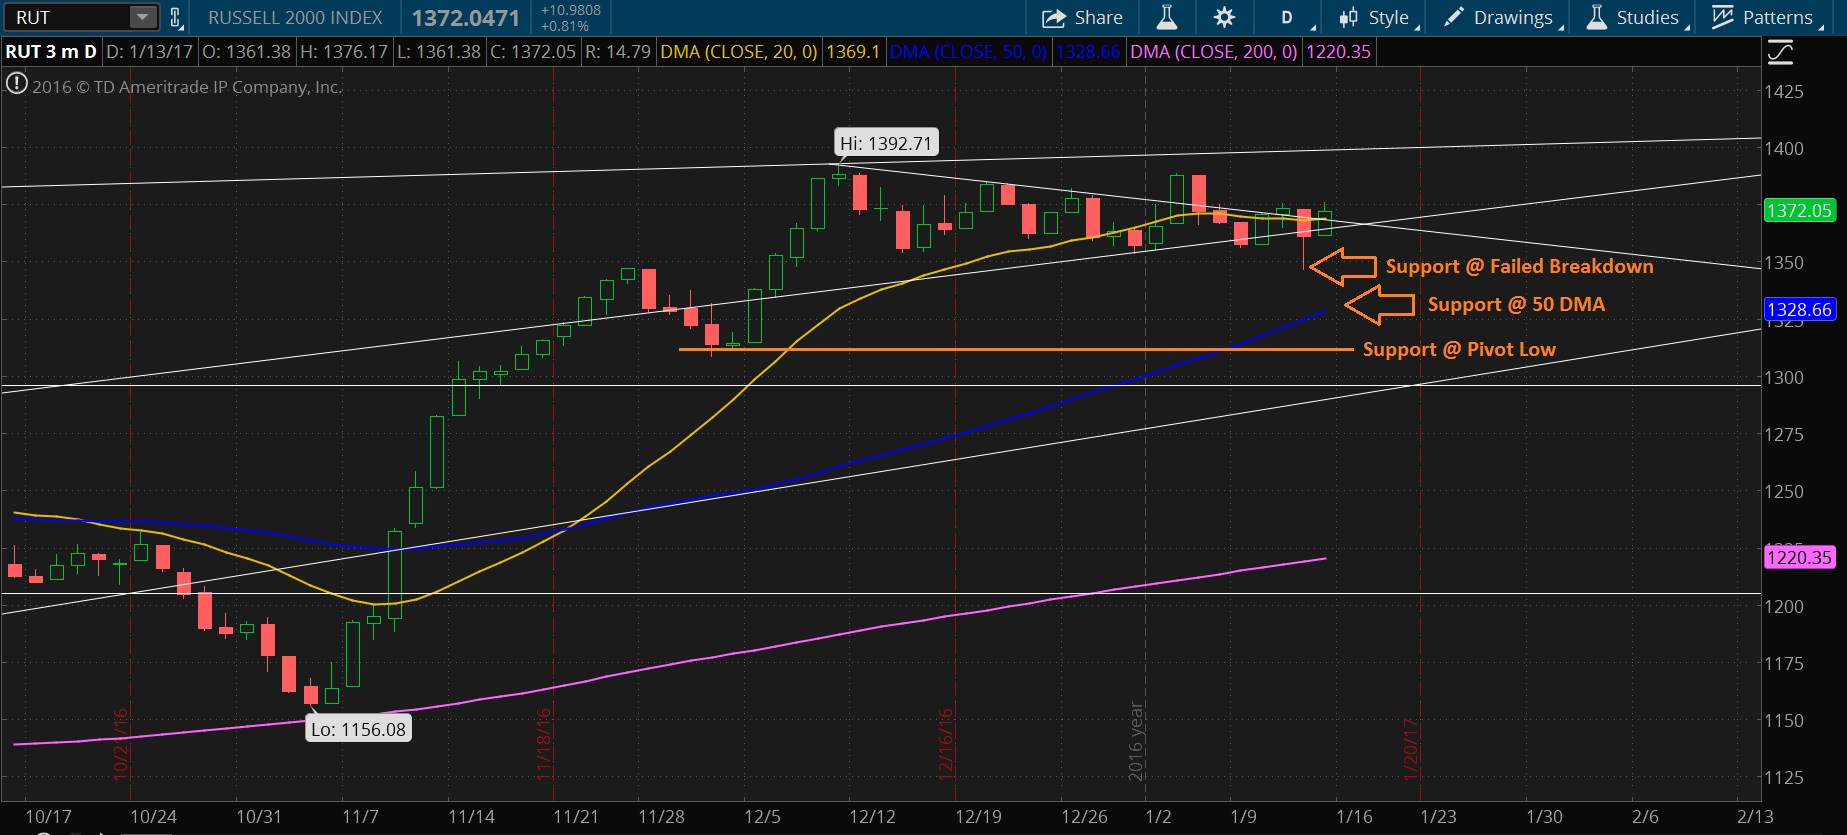Screen dimensions: 1847x835
Task: Open the Style menu
Action: point(1378,18)
